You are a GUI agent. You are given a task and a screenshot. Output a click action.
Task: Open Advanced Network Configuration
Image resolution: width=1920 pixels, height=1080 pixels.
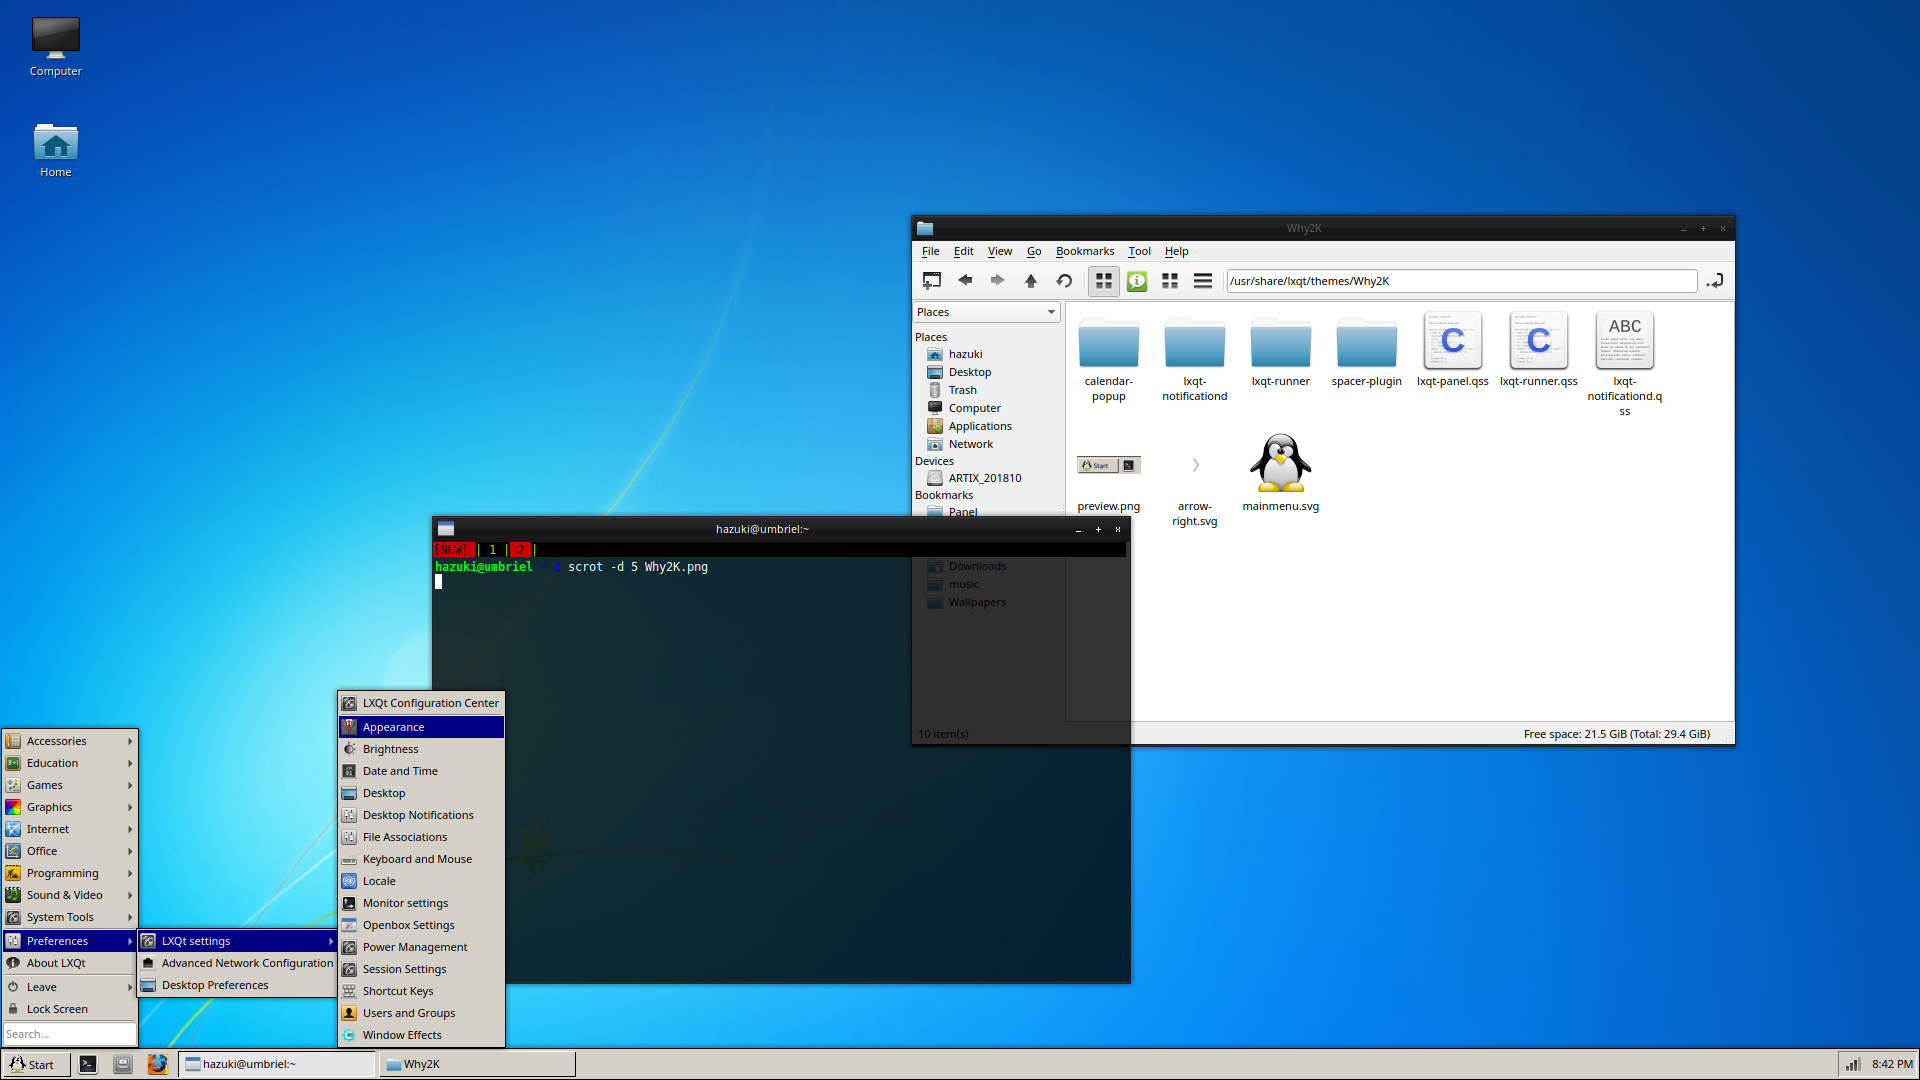pos(237,963)
